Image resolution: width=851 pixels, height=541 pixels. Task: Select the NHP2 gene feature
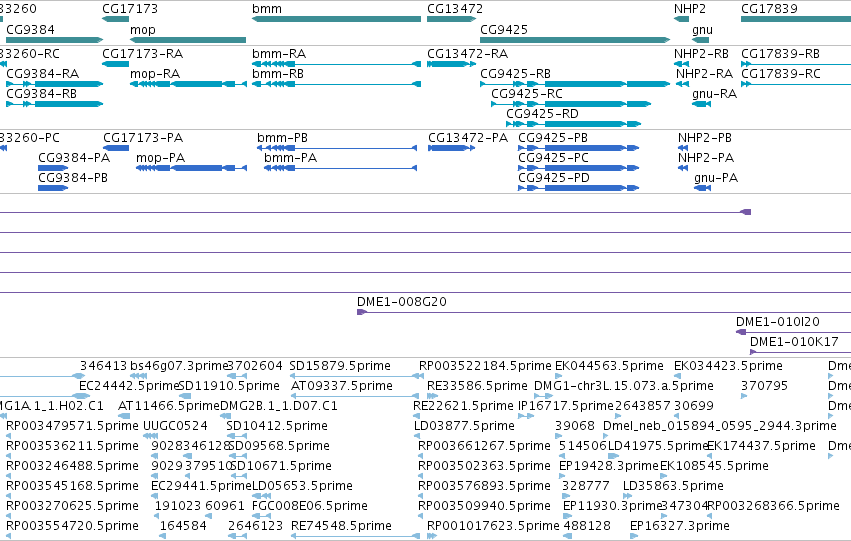coord(681,19)
